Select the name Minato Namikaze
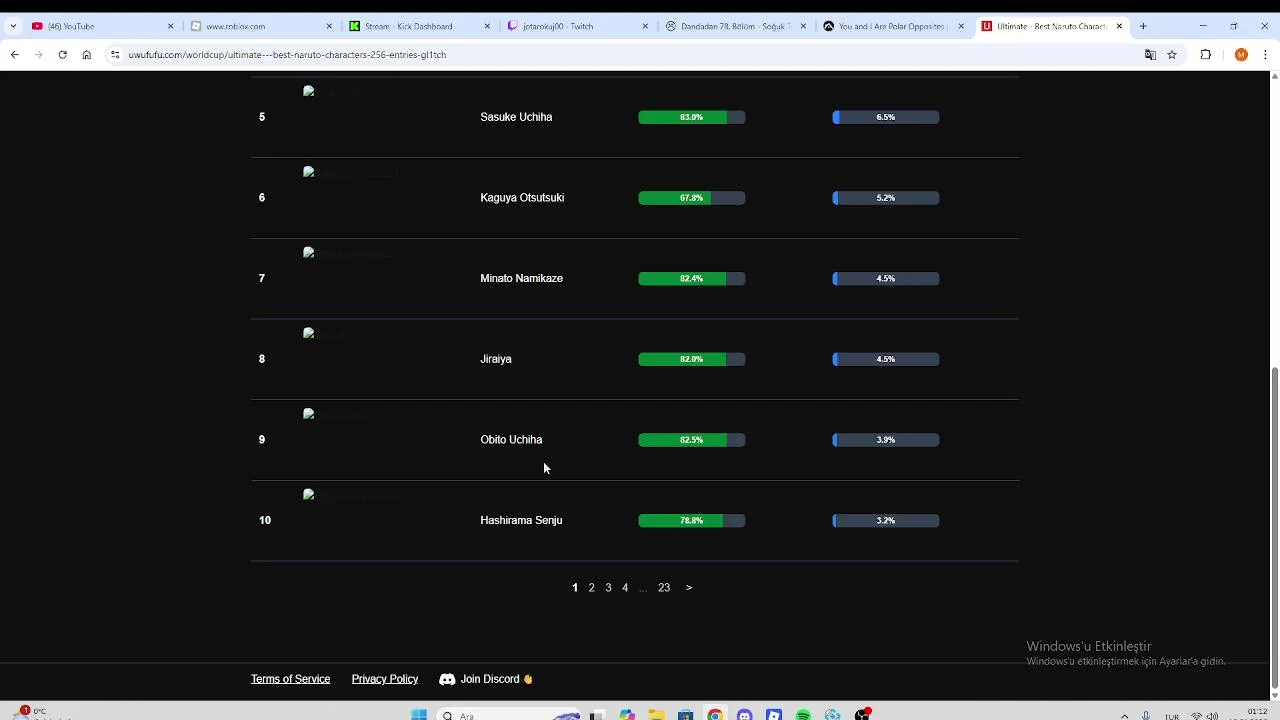The height and width of the screenshot is (720, 1280). coord(521,279)
